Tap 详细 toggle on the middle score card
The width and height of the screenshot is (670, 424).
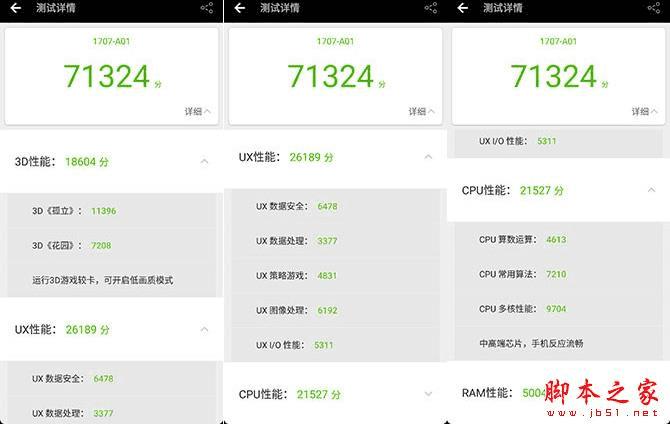point(421,112)
